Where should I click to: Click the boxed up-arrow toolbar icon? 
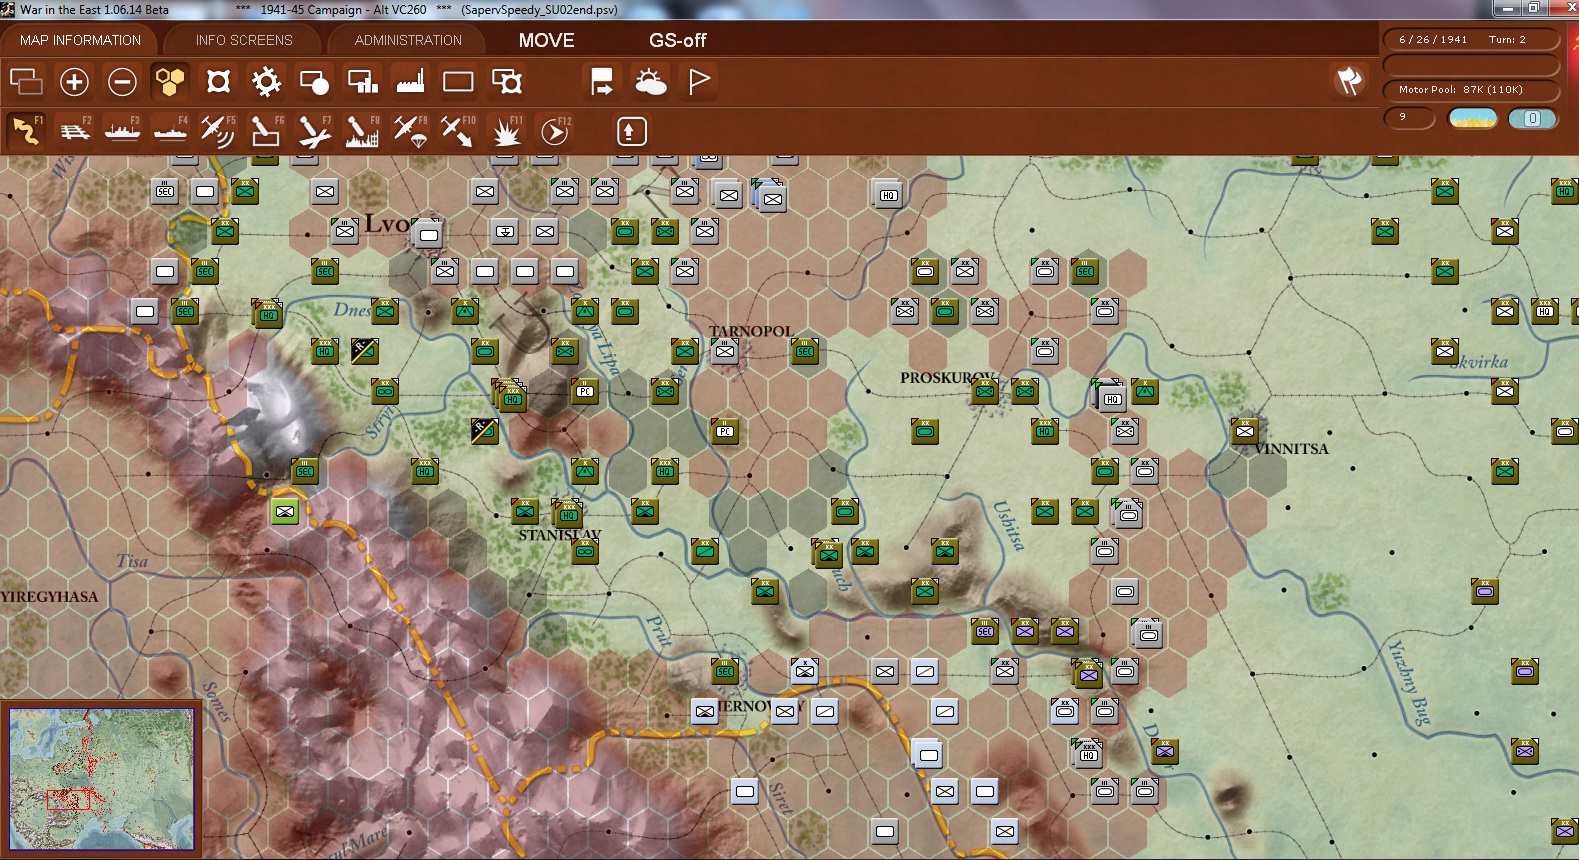click(x=631, y=131)
